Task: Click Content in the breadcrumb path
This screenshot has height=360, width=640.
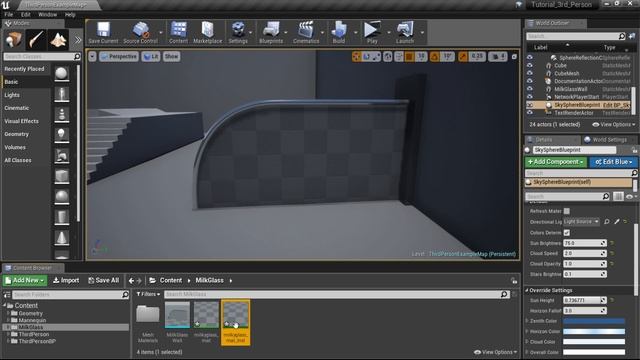Action: [171, 280]
